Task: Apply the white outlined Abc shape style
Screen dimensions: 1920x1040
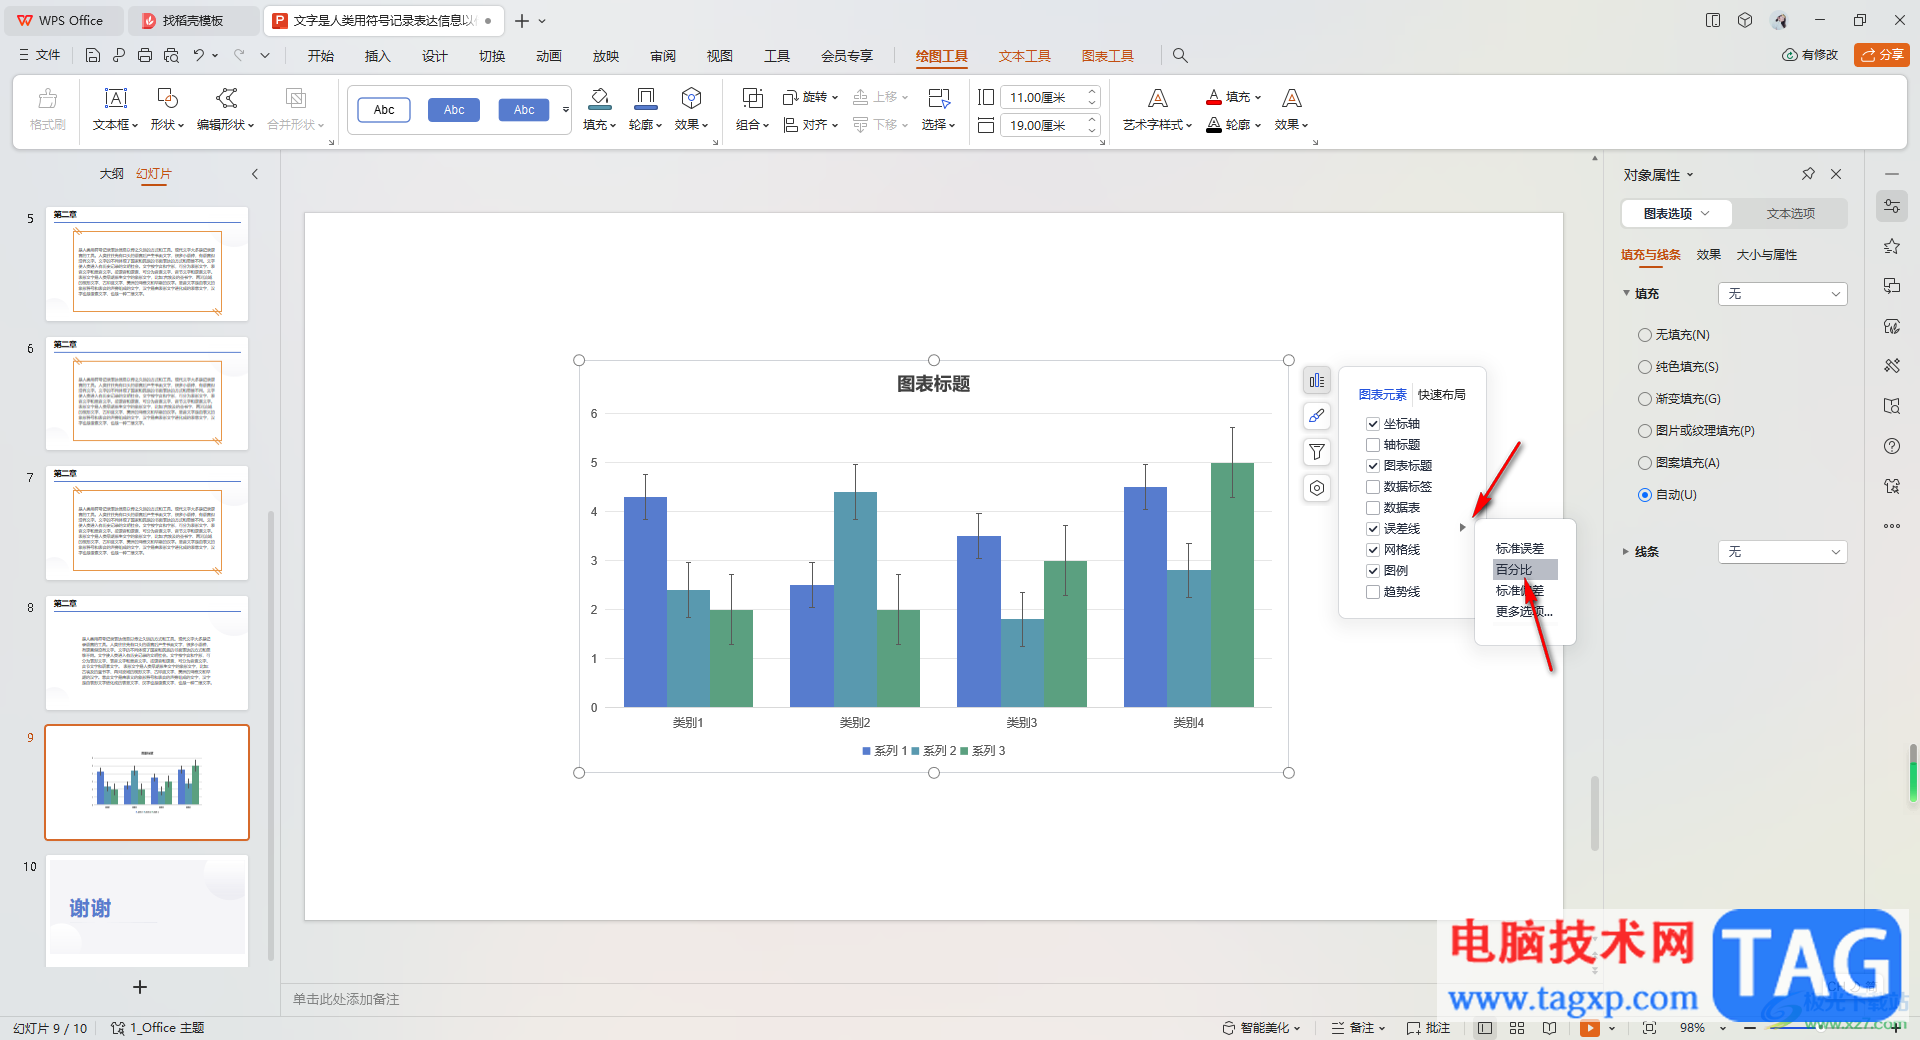Action: 384,110
